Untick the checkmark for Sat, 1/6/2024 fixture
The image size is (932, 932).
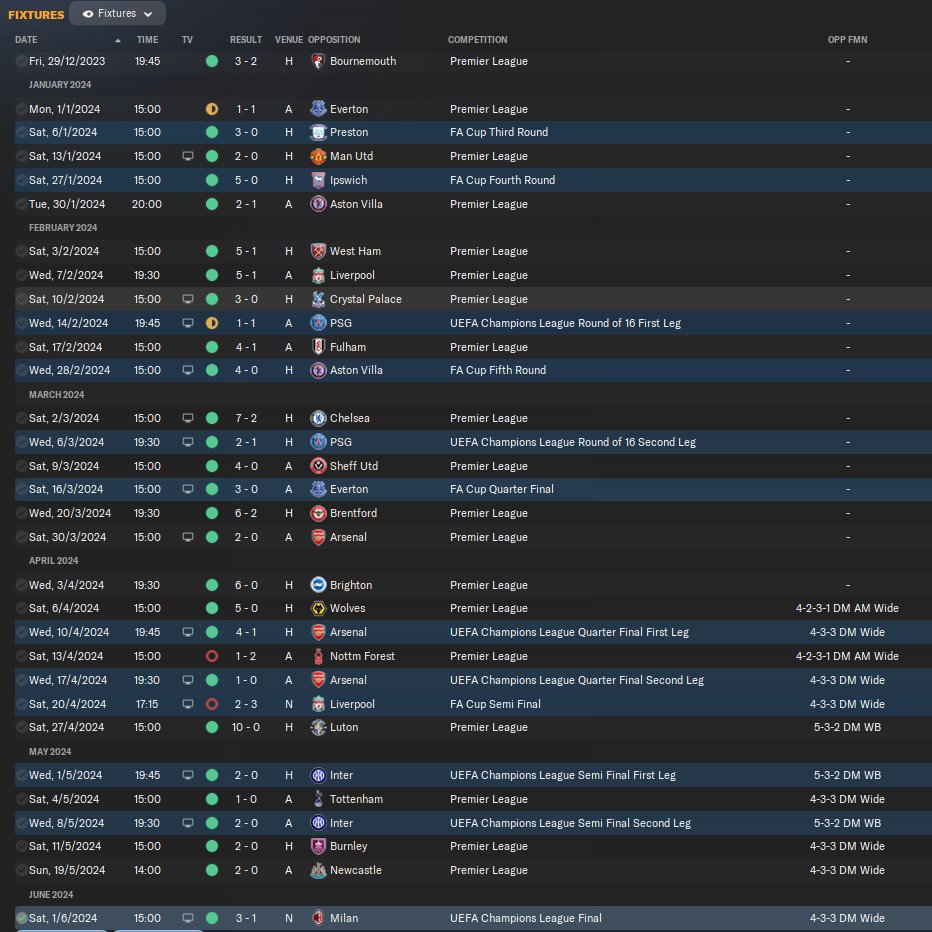[x=21, y=918]
